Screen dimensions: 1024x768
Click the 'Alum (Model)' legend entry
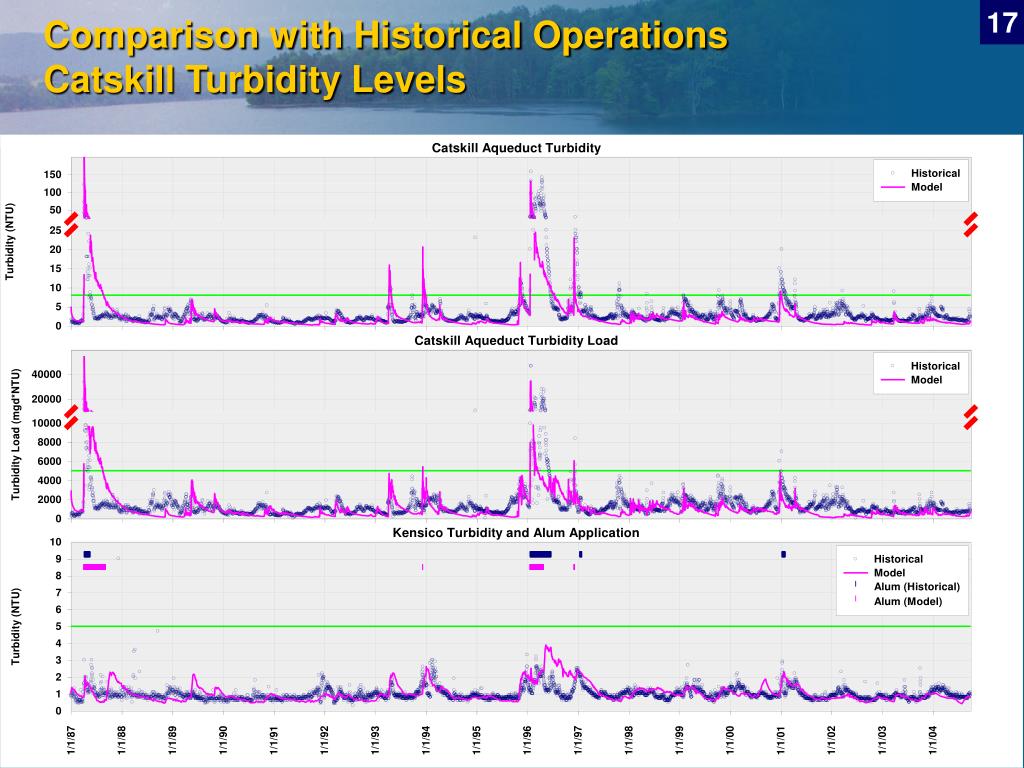908,601
